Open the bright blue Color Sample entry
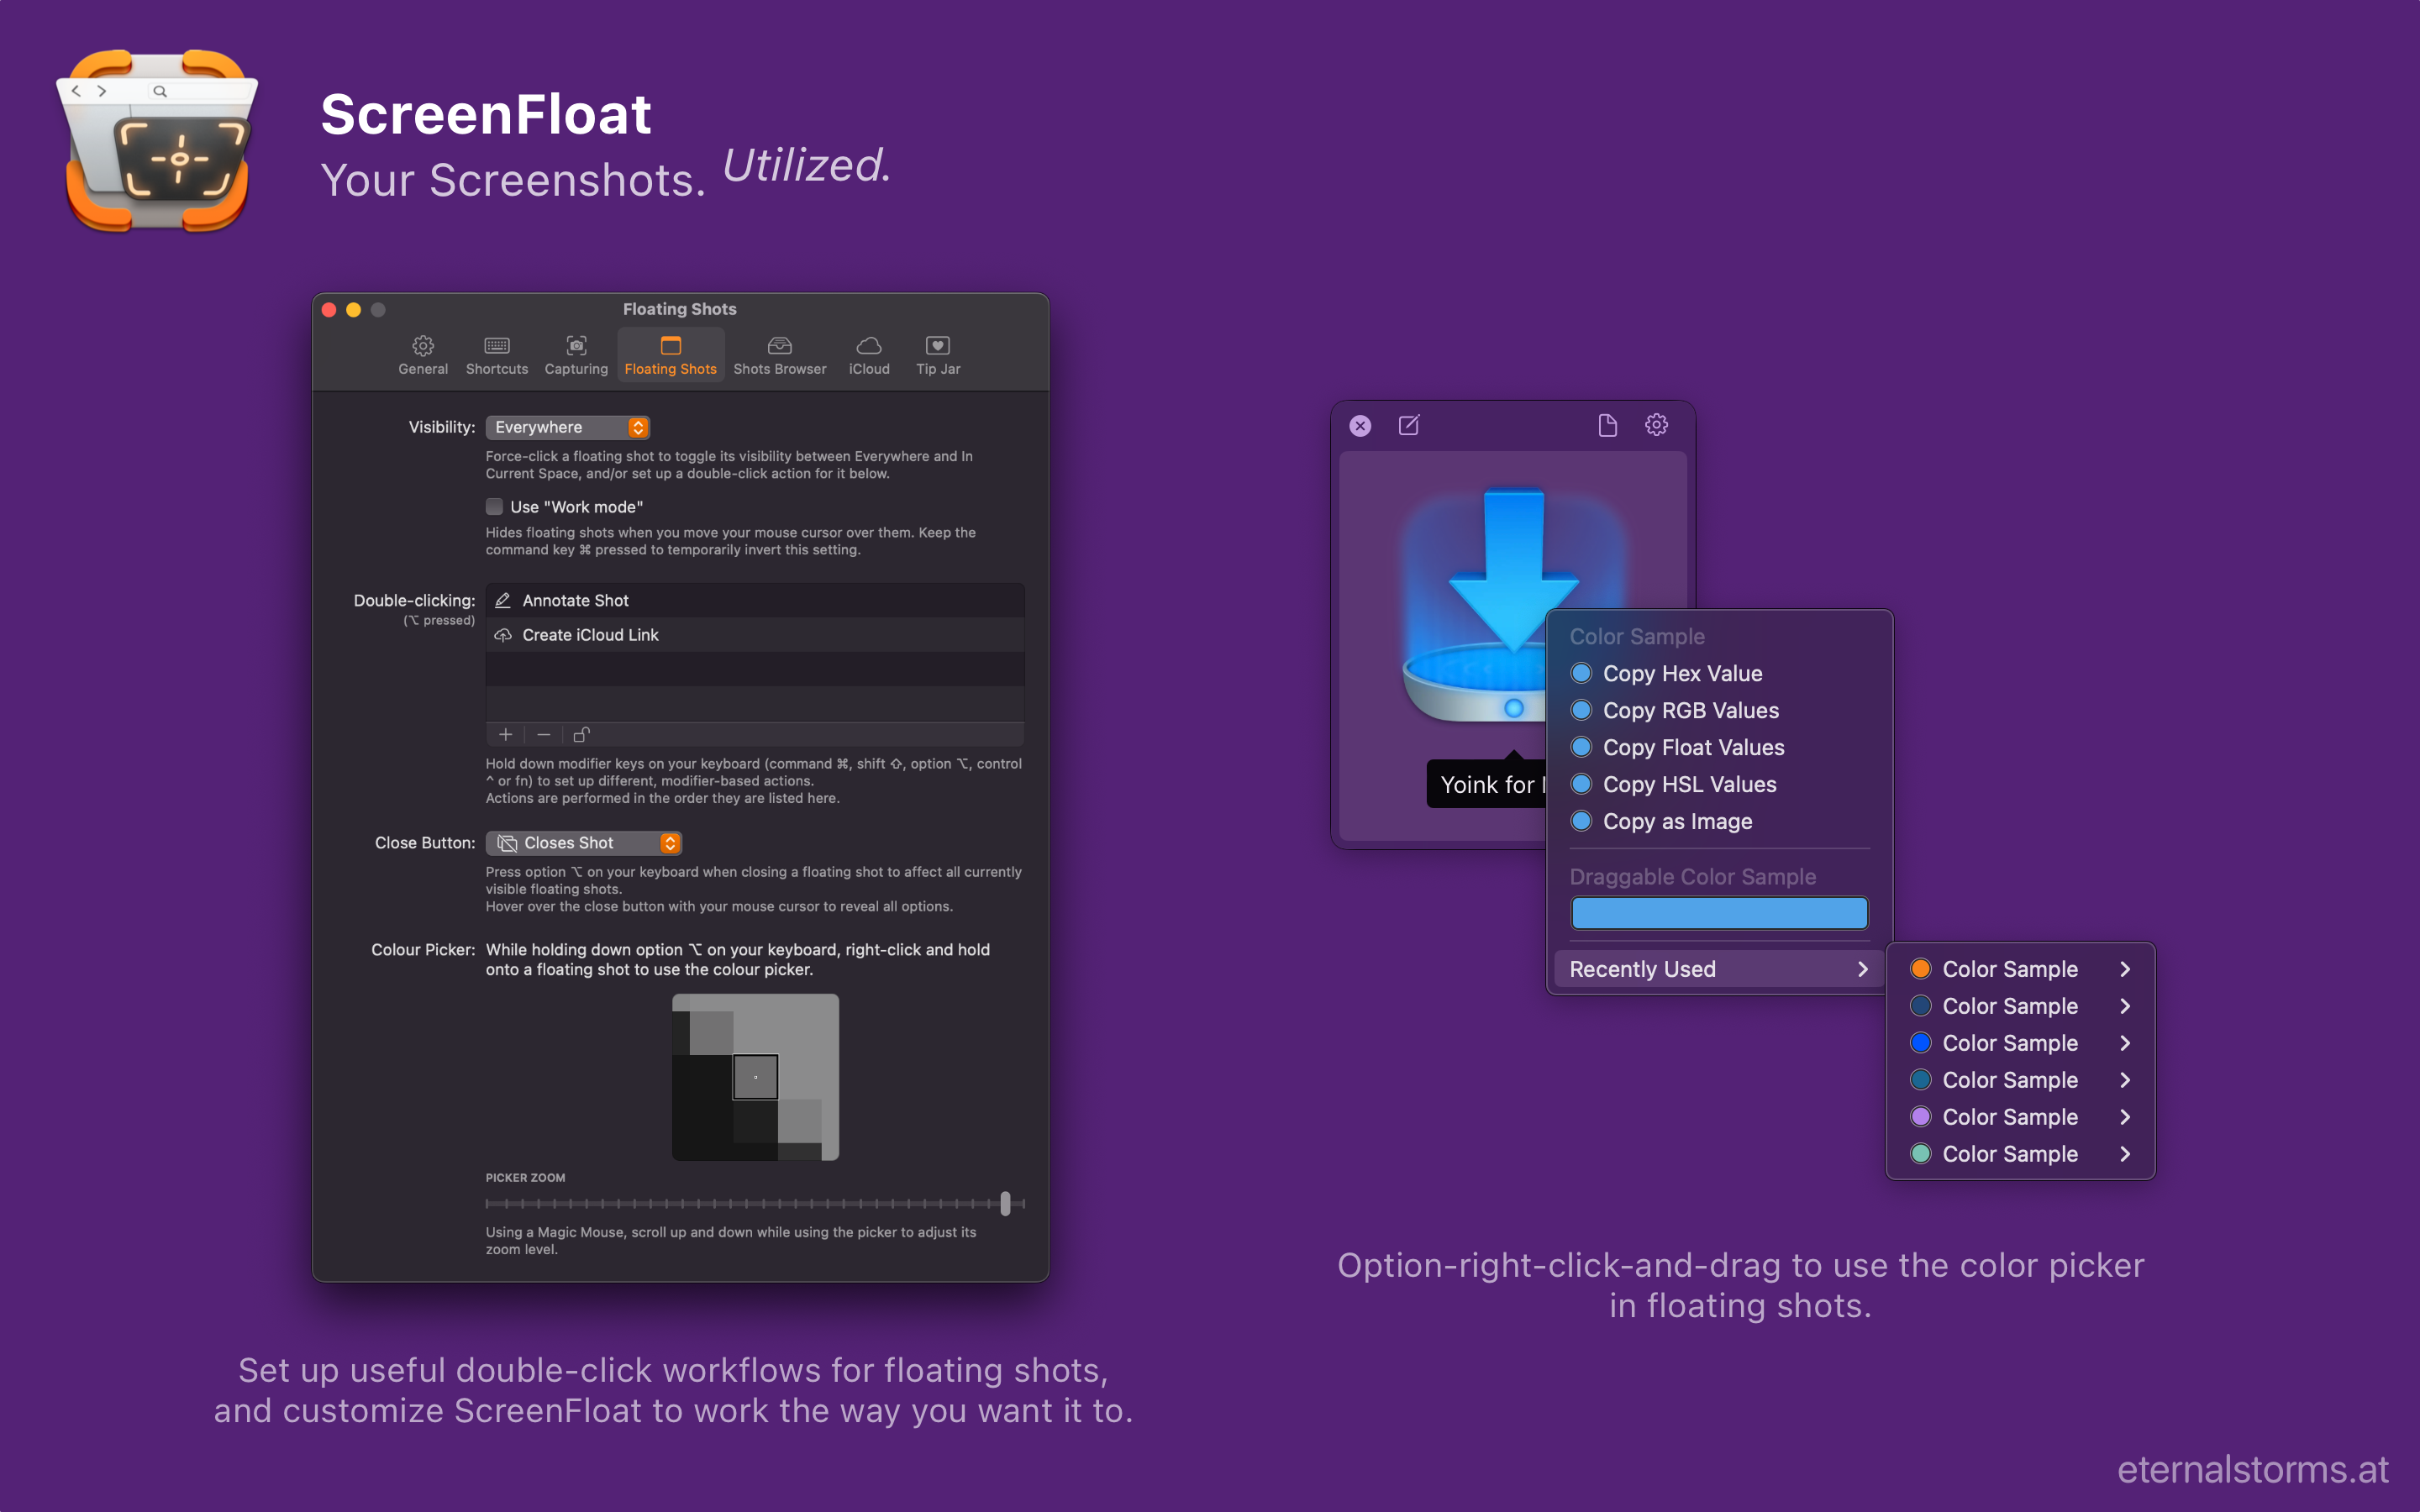Image resolution: width=2420 pixels, height=1512 pixels. [x=2020, y=1043]
